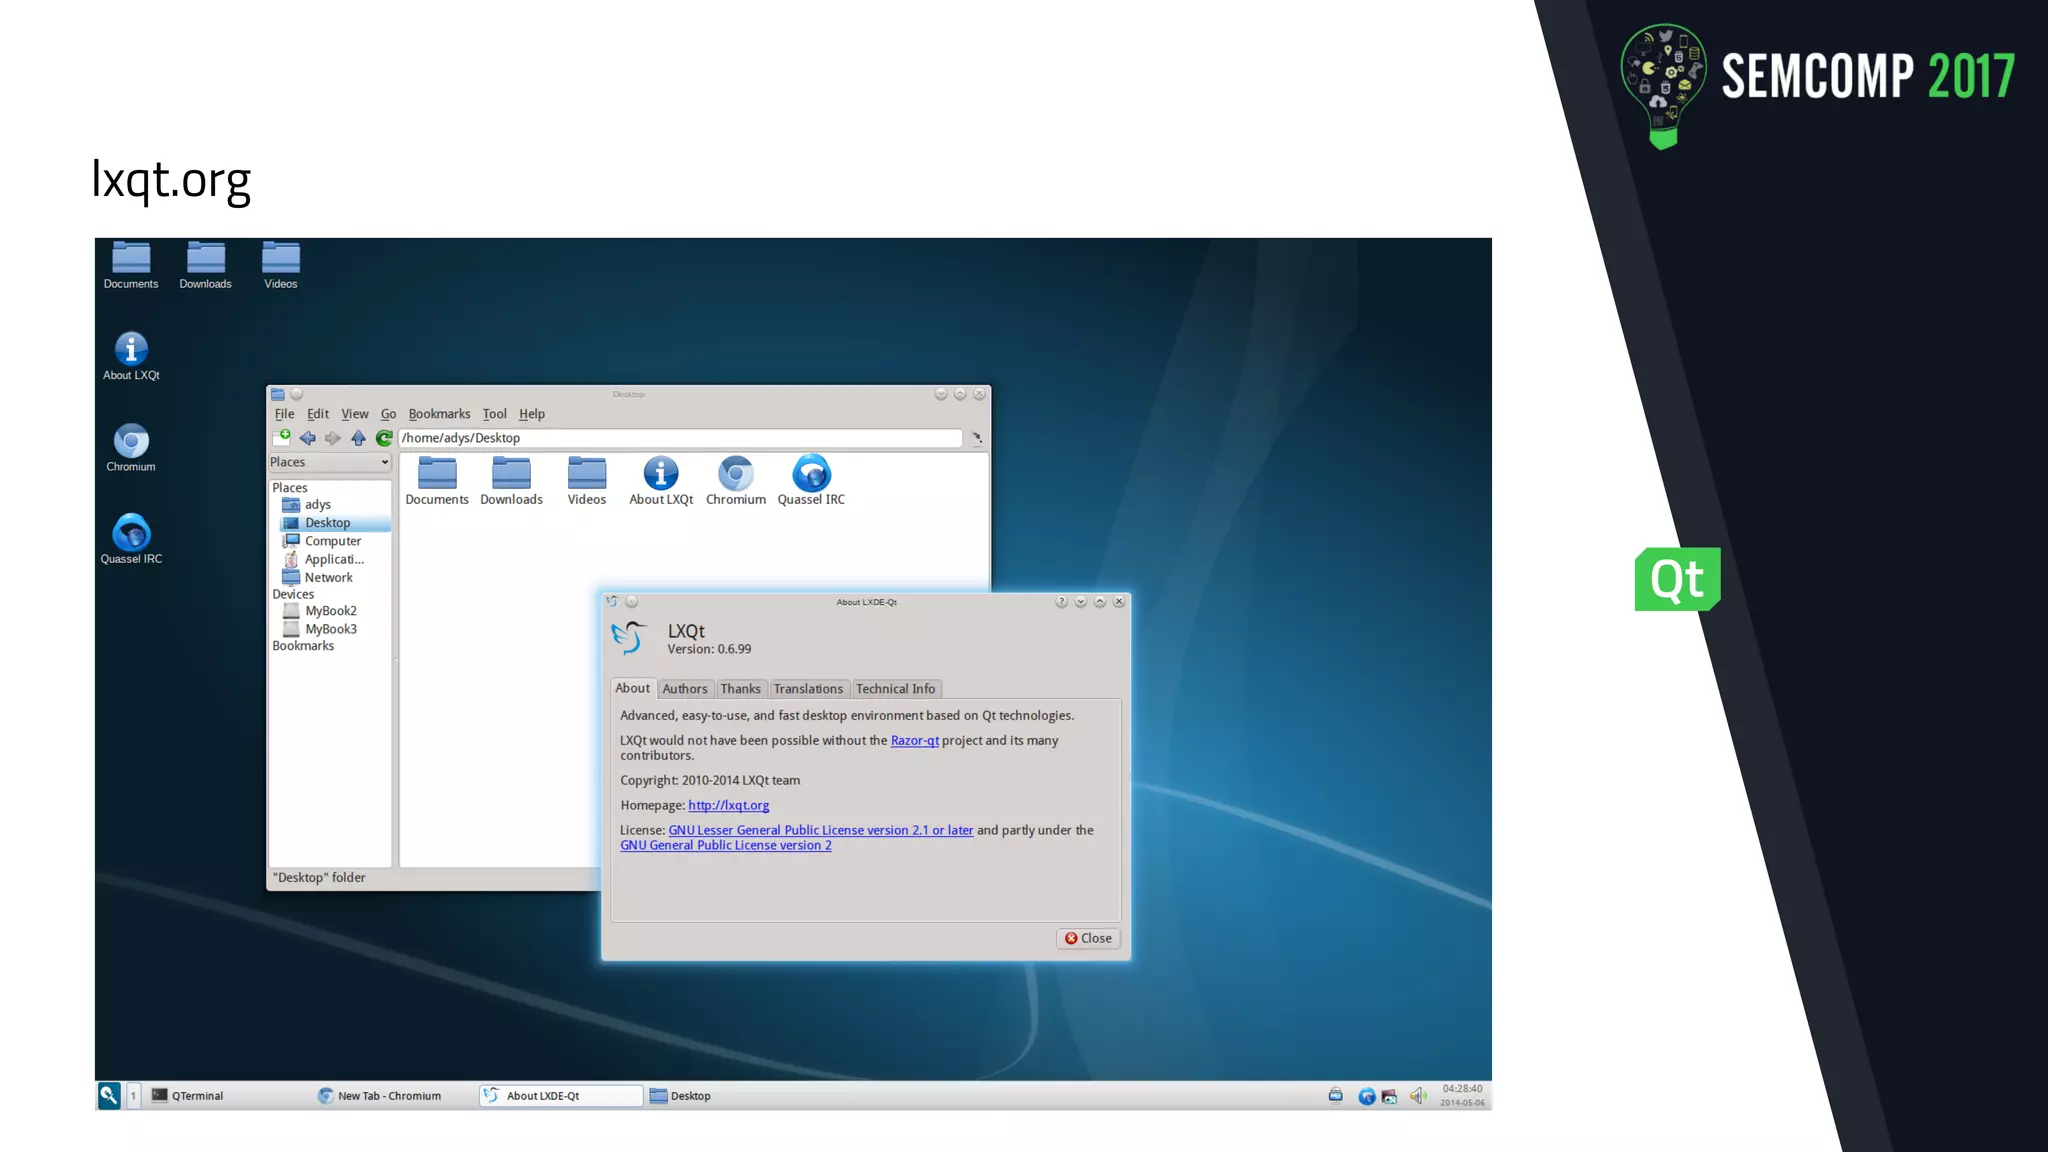Image resolution: width=2048 pixels, height=1152 pixels.
Task: Expand the Places side pane dropdown
Action: click(385, 462)
